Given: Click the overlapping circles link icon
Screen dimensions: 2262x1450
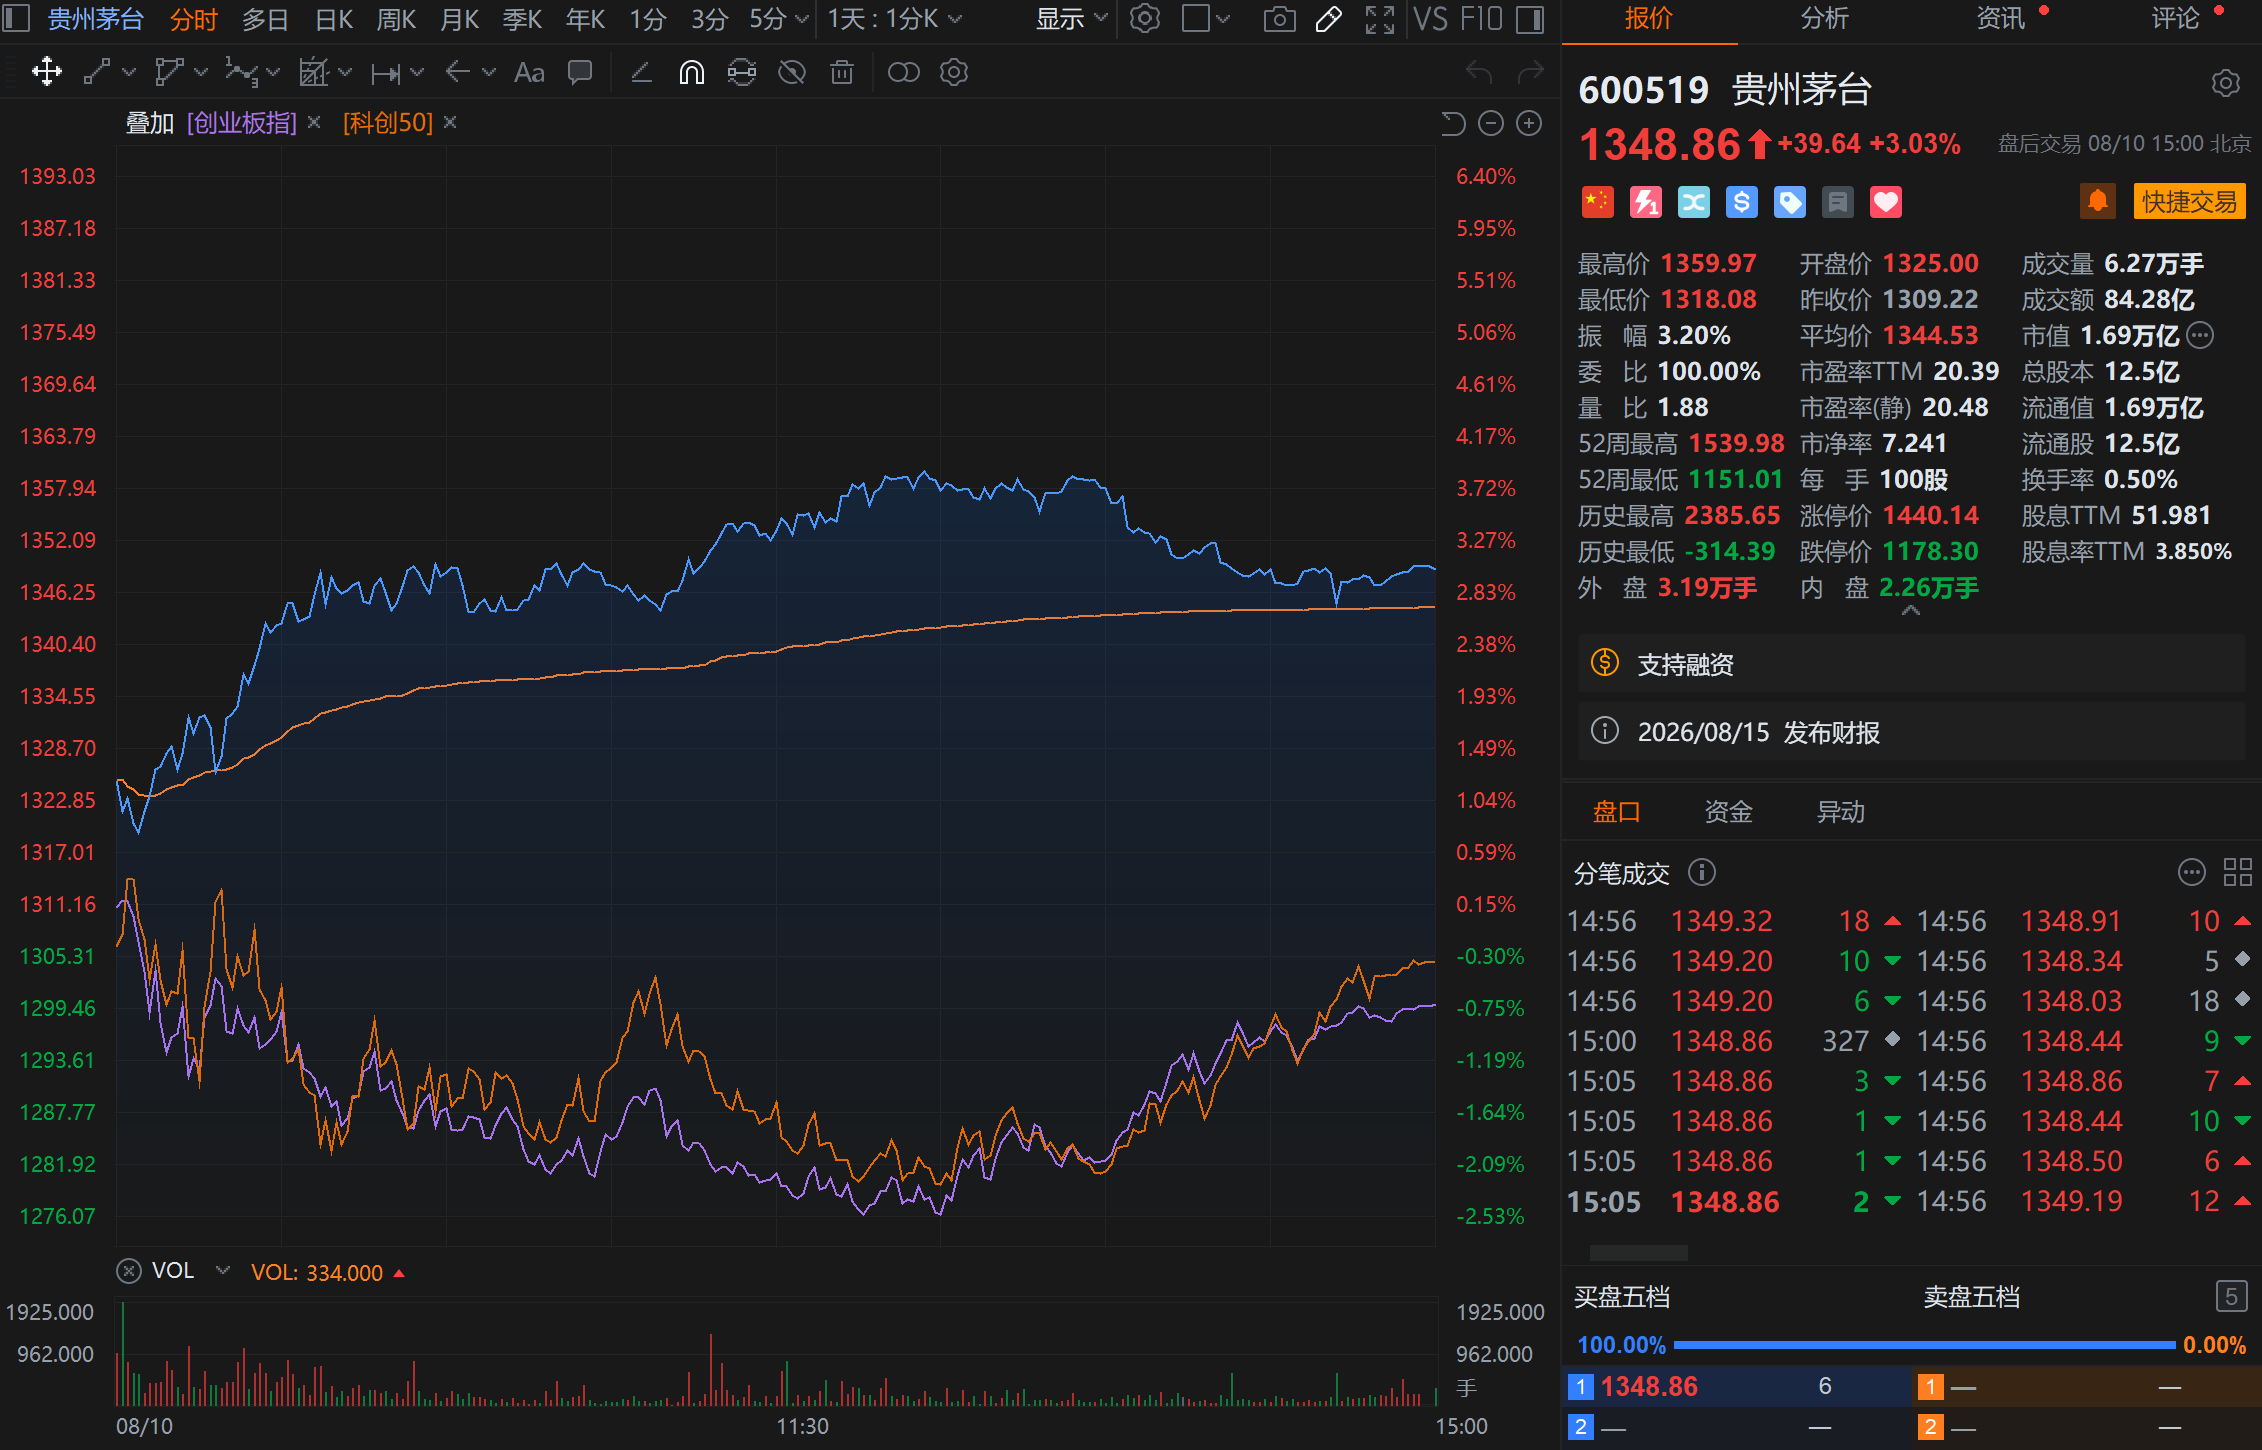Looking at the screenshot, I should (903, 72).
